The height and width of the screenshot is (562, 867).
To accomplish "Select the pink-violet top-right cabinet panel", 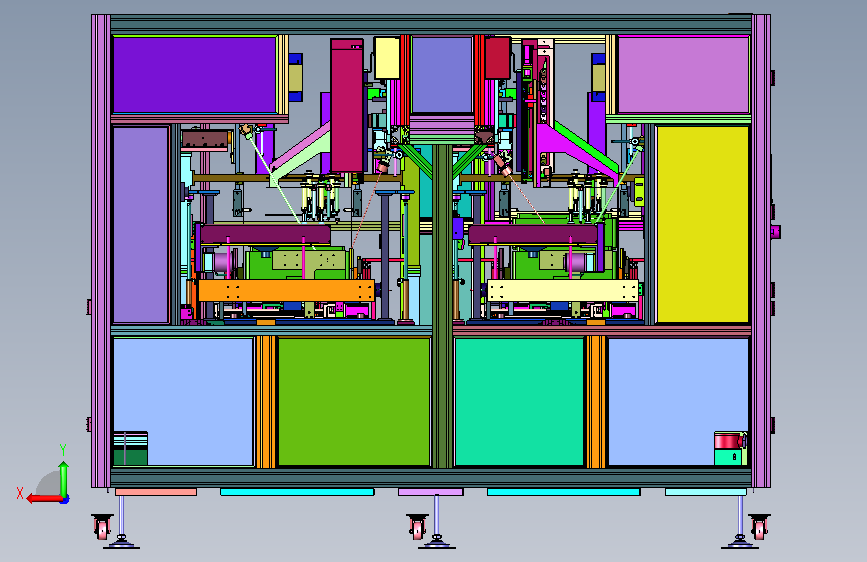I will (x=683, y=75).
